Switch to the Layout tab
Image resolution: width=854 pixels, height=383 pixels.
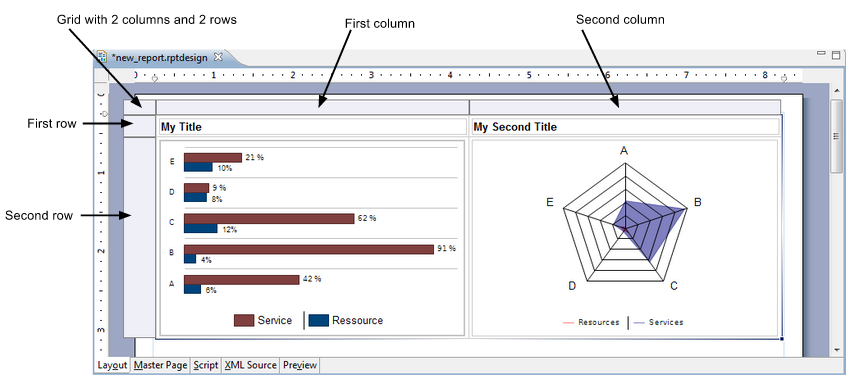coord(112,365)
